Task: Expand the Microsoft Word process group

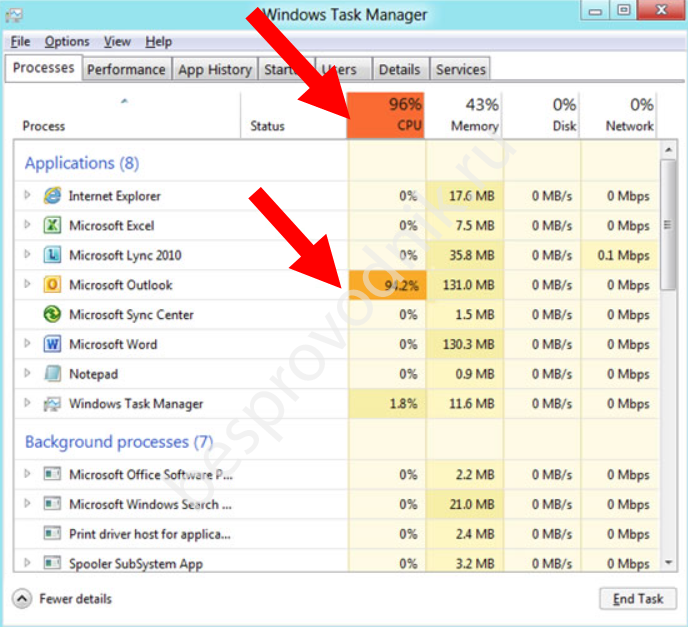Action: pos(27,343)
